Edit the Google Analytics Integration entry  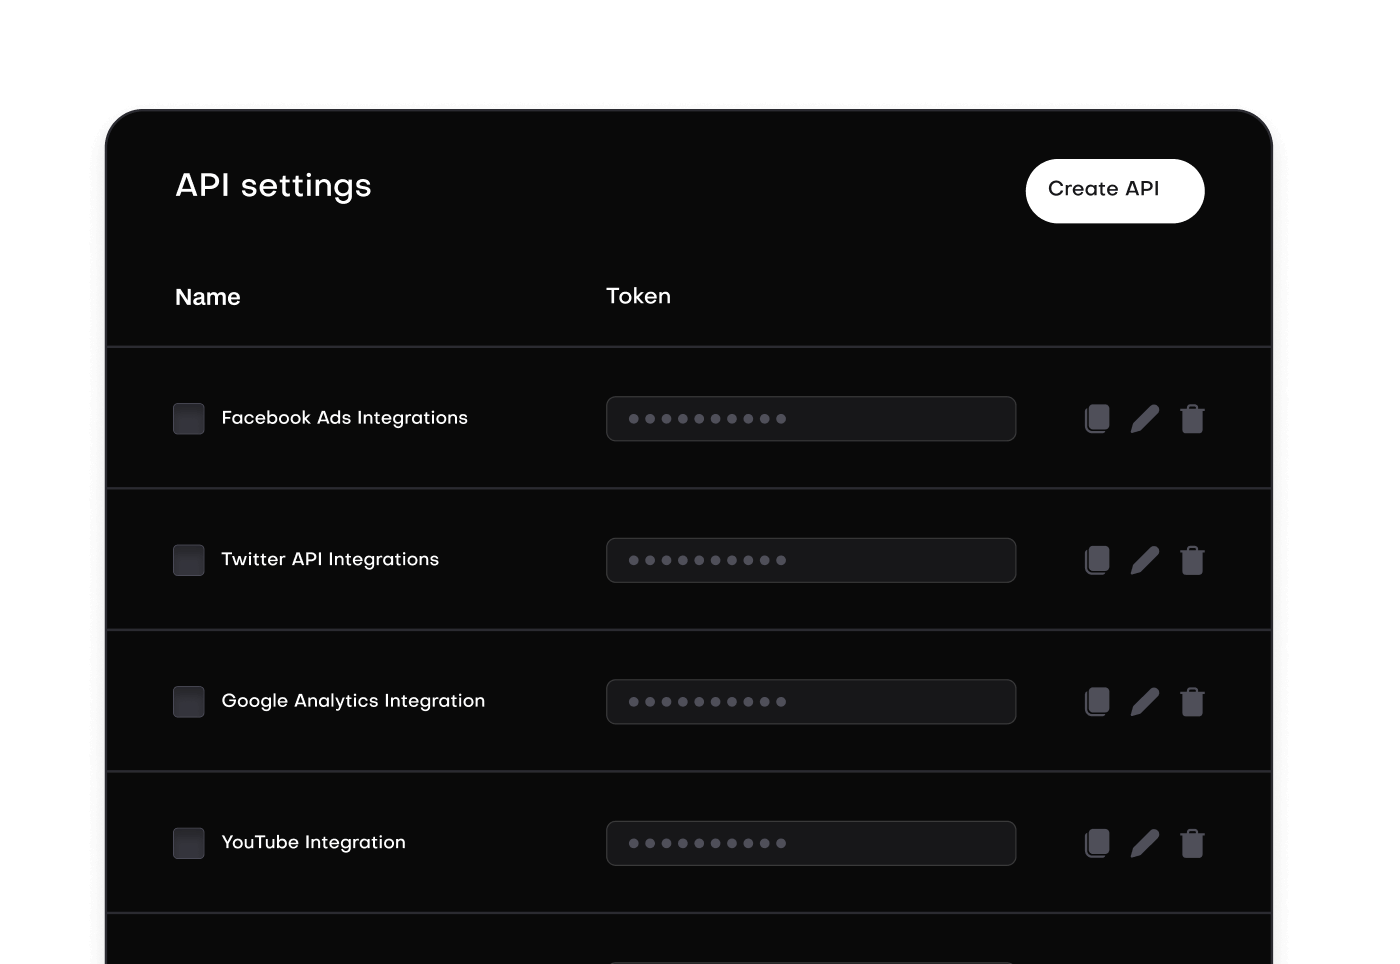tap(1145, 701)
